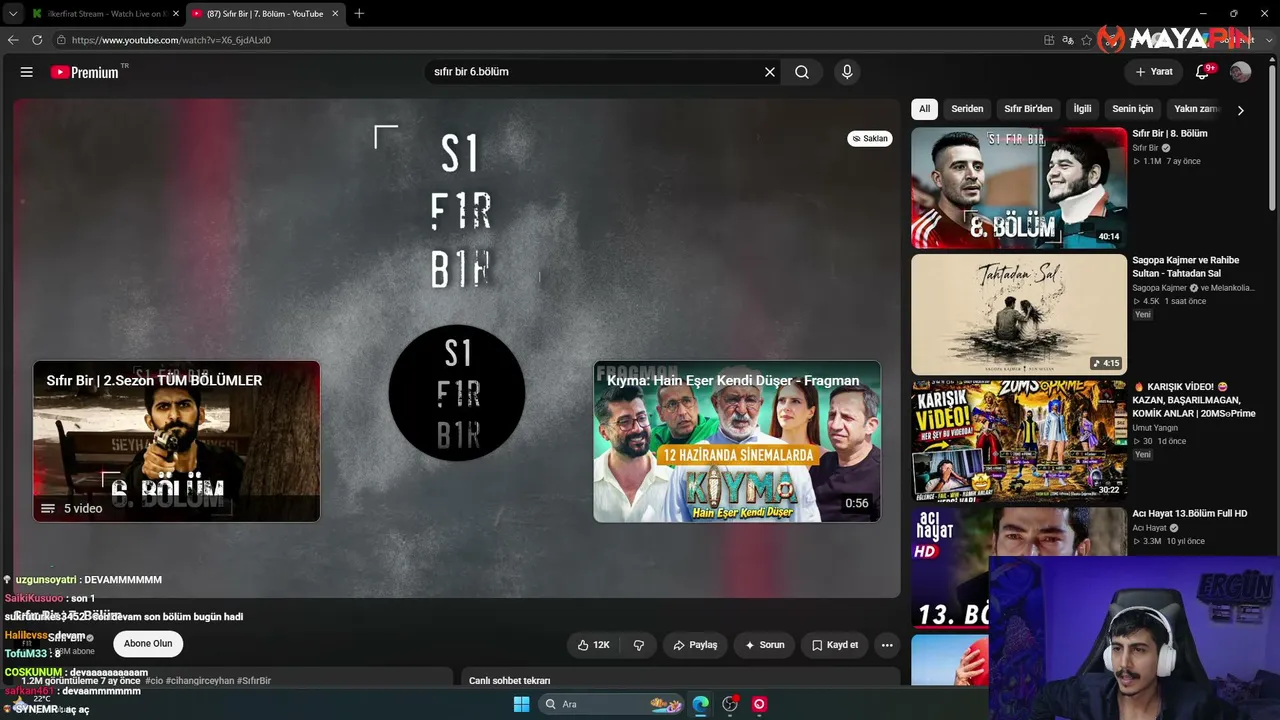The image size is (1280, 720).
Task: Click the Sorun ask button
Action: pyautogui.click(x=764, y=645)
